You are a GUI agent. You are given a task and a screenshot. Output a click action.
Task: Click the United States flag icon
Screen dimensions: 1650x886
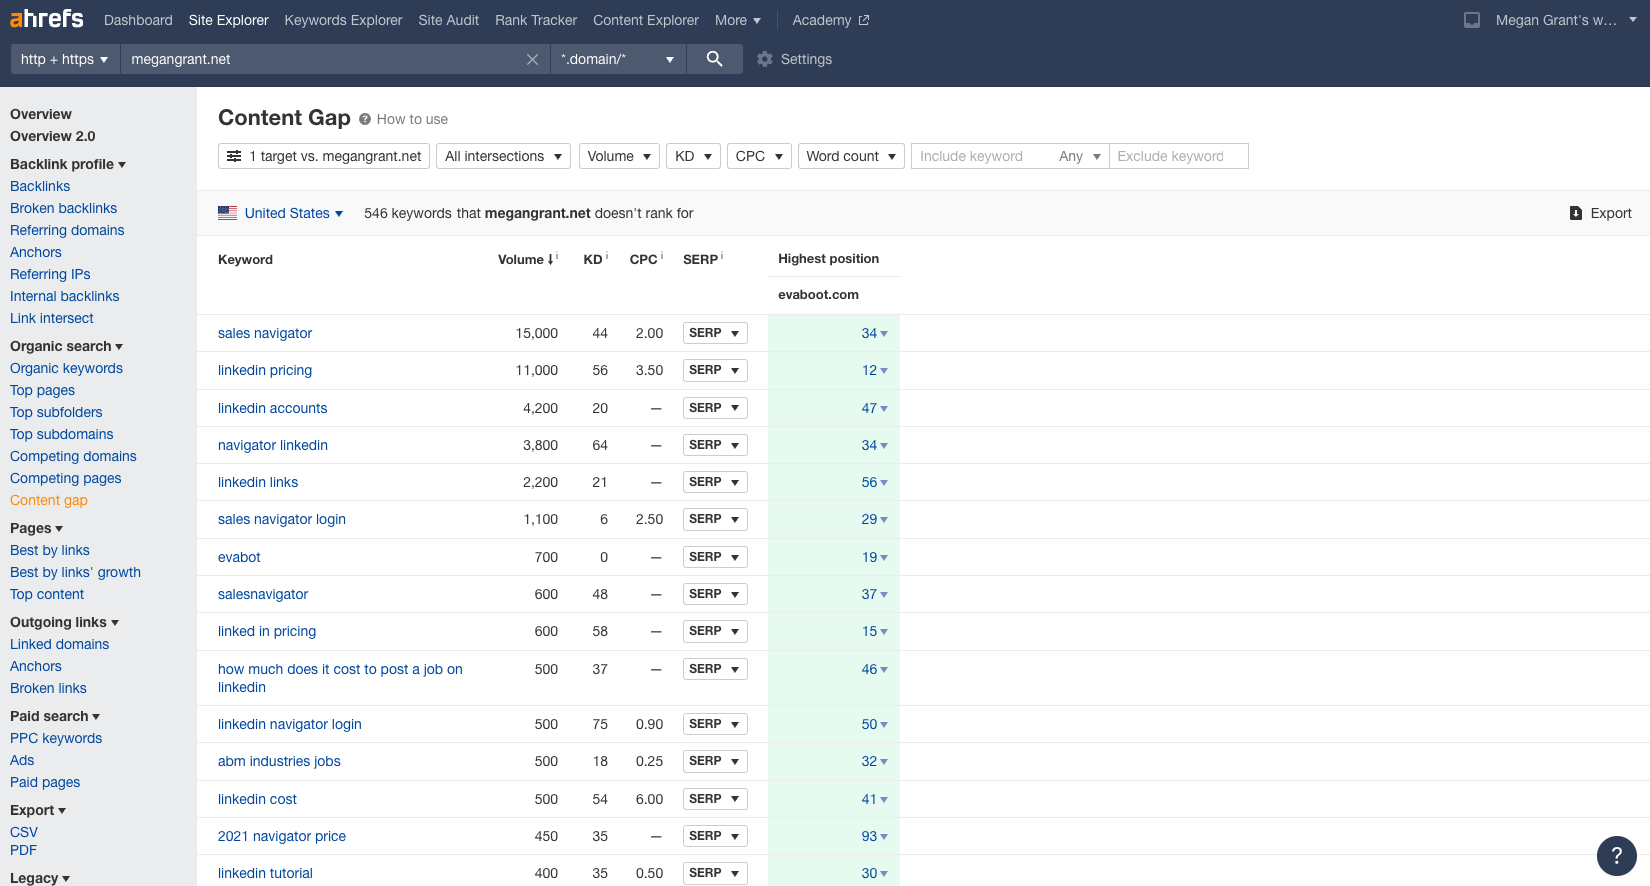(228, 213)
